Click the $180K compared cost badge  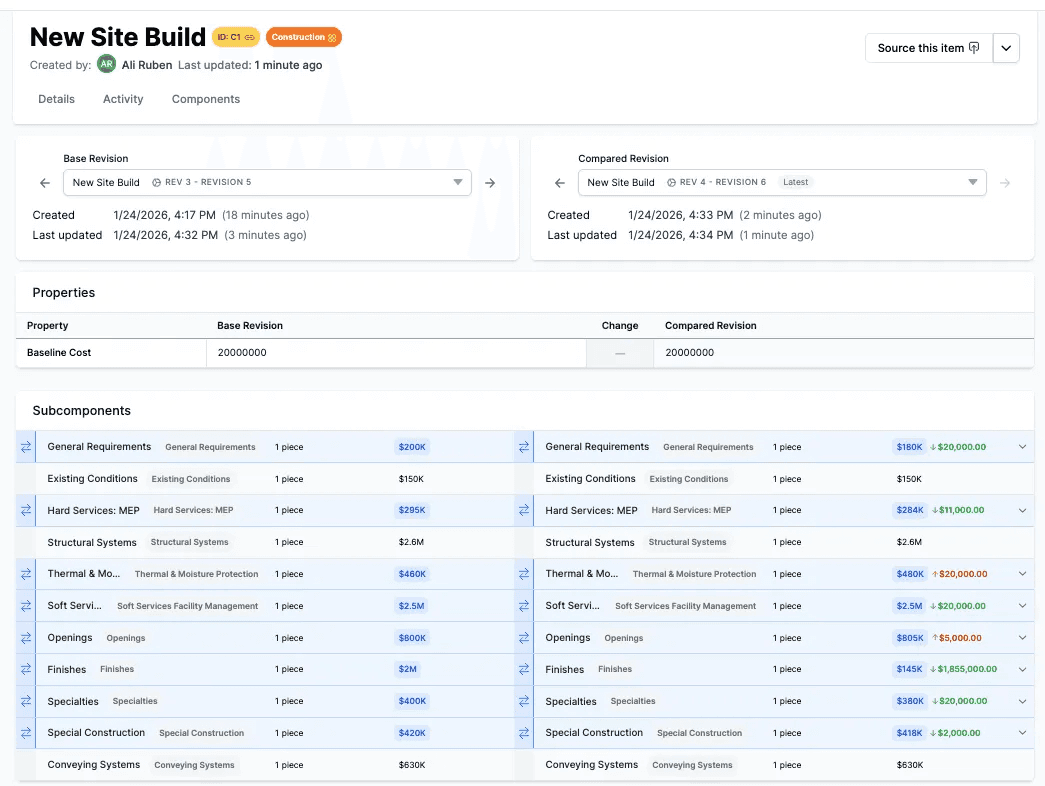click(909, 447)
